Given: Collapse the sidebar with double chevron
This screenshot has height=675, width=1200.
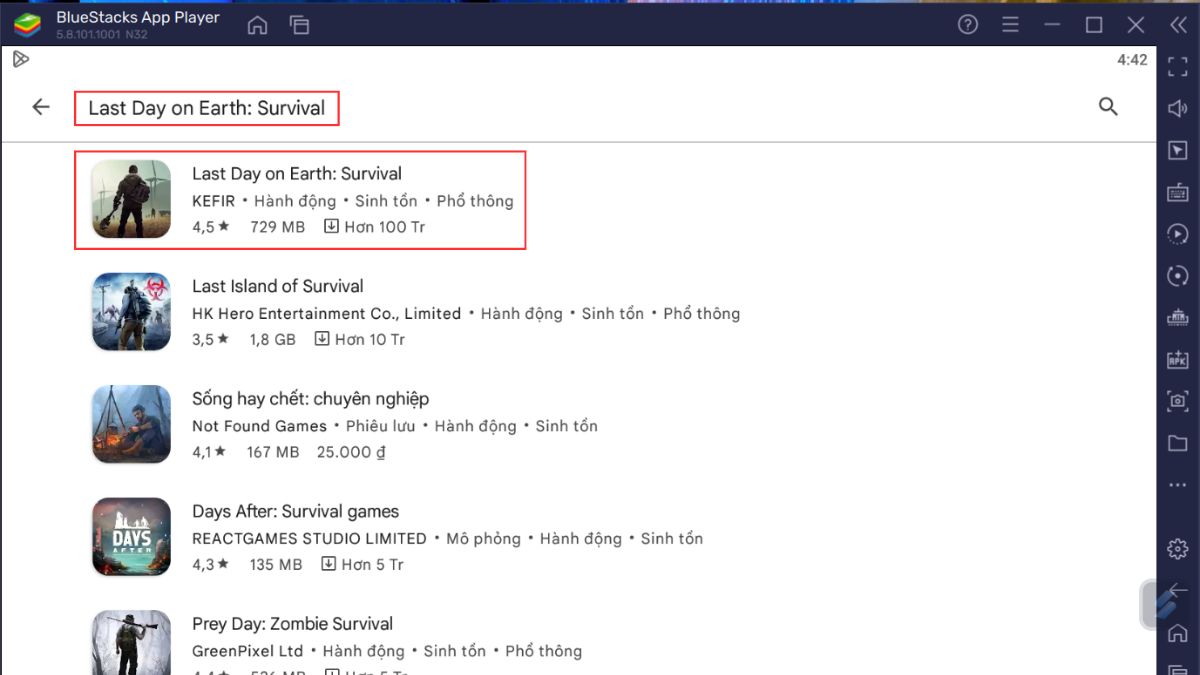Looking at the screenshot, I should (1178, 25).
